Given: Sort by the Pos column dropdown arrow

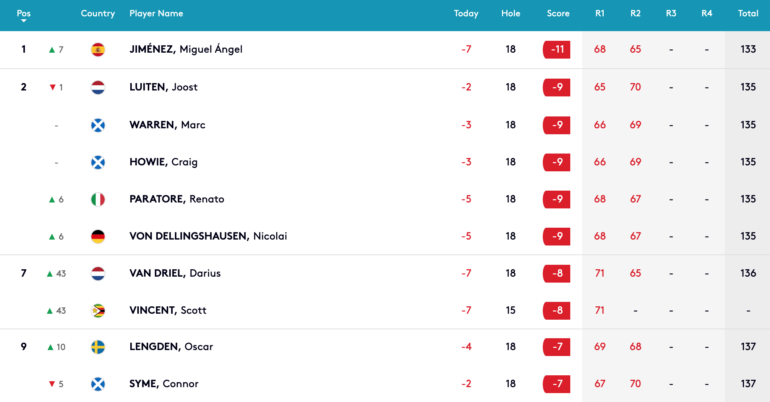Looking at the screenshot, I should (x=23, y=21).
